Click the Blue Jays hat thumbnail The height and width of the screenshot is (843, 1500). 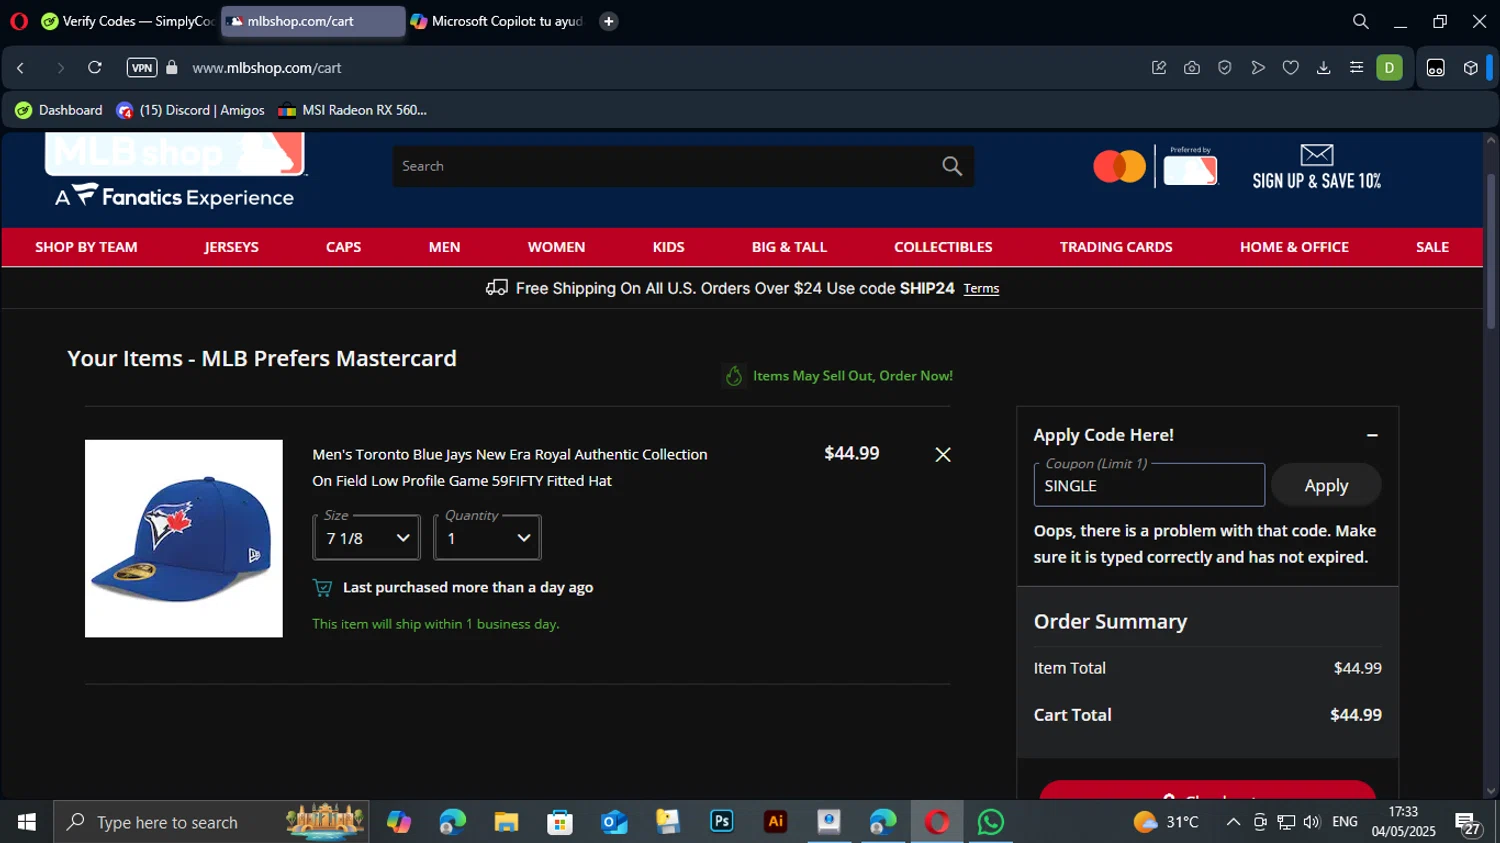184,538
